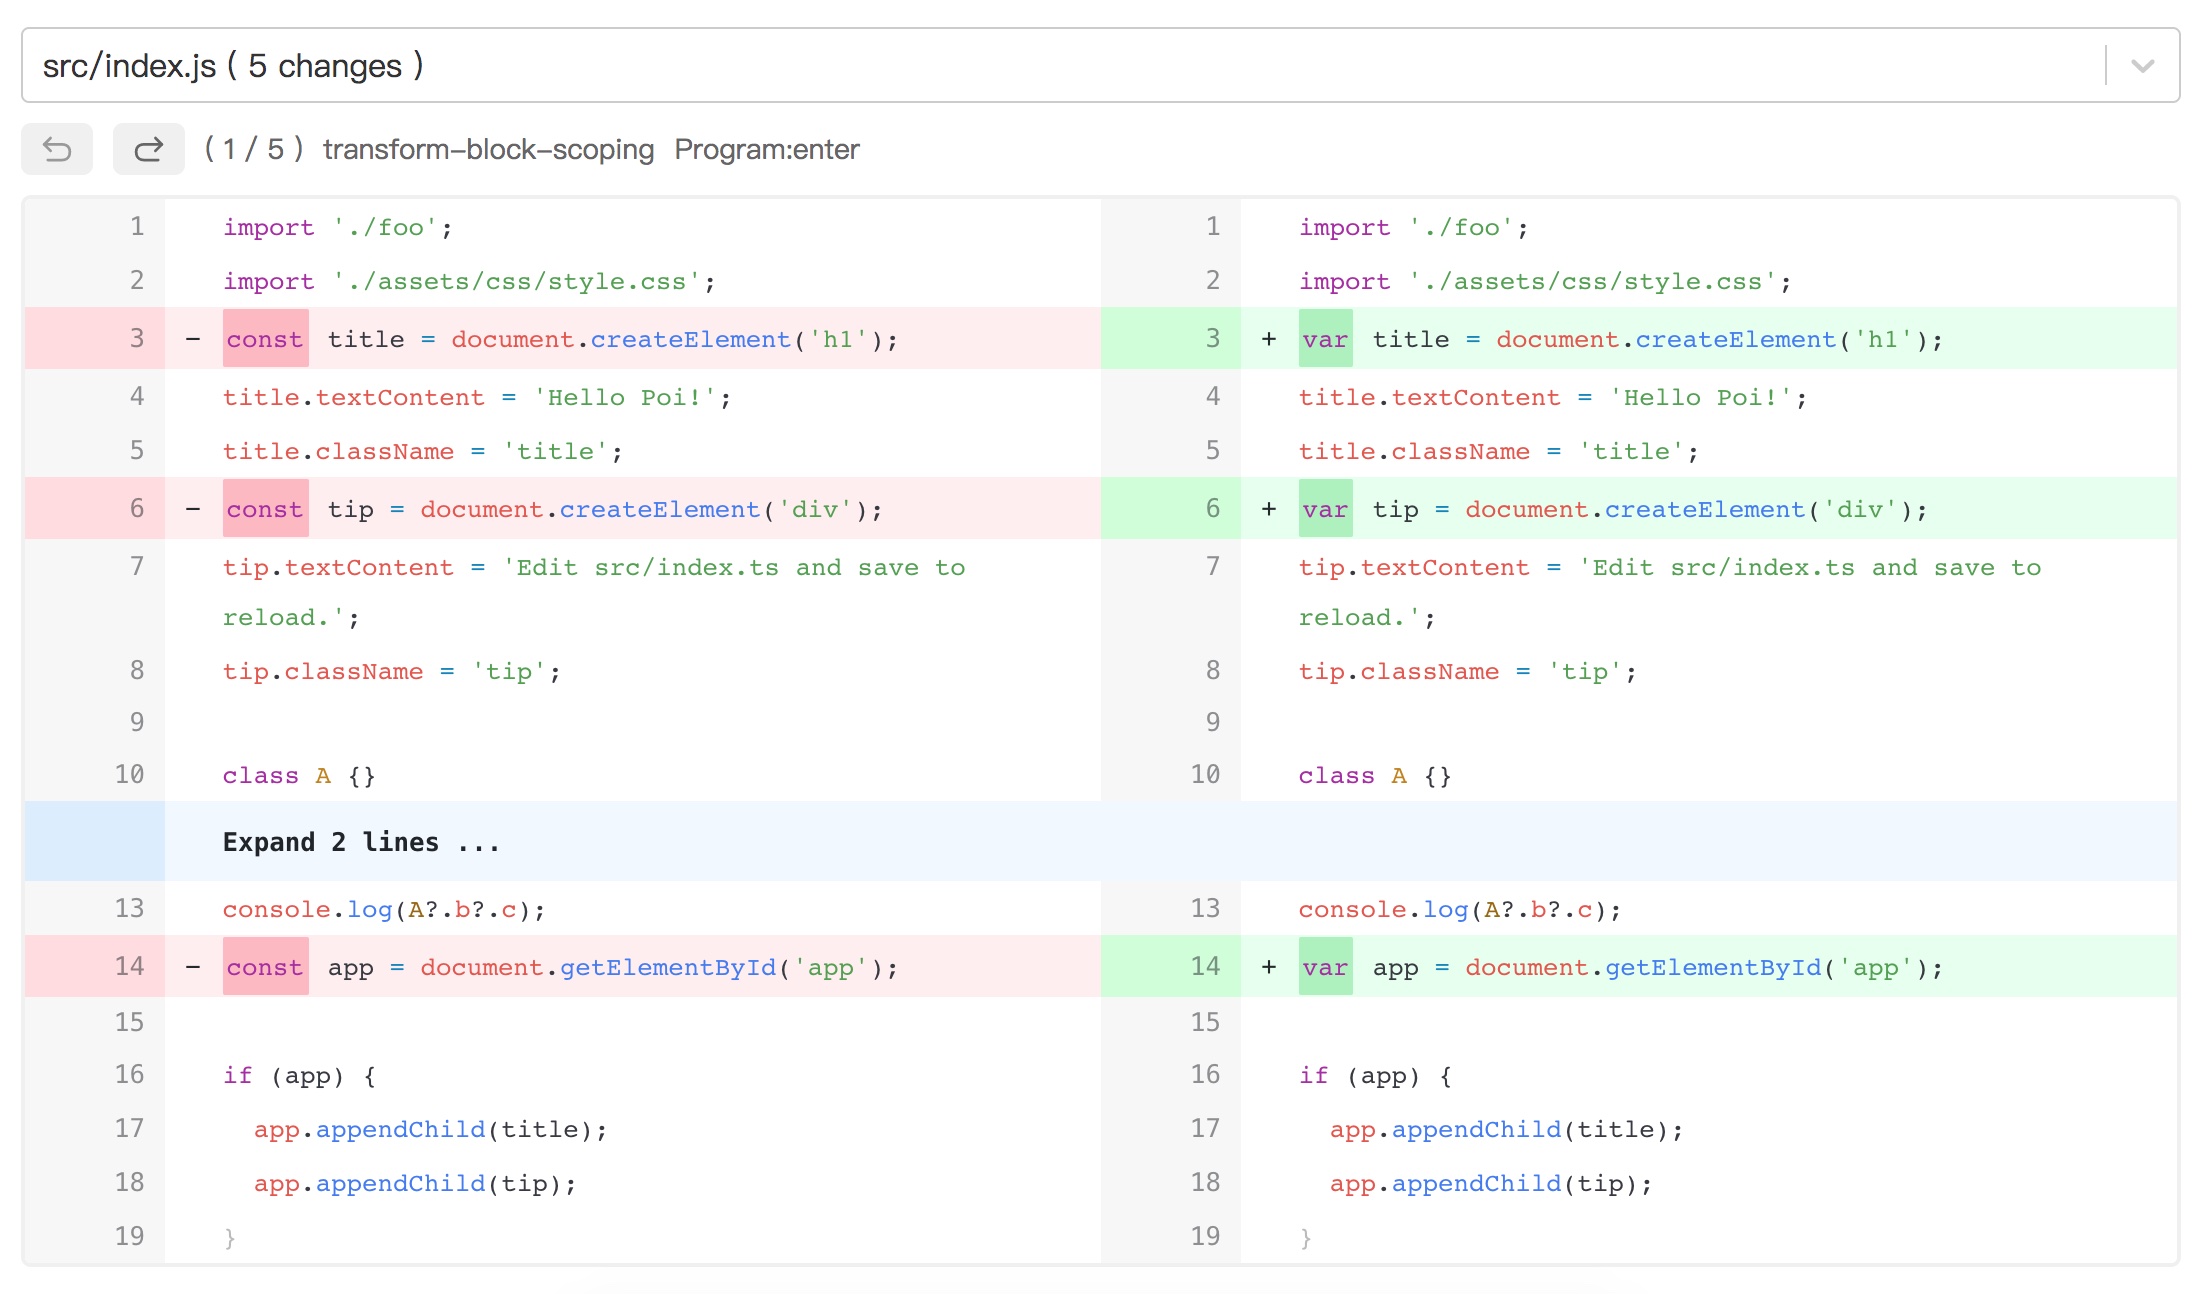Image resolution: width=2202 pixels, height=1294 pixels.
Task: Click the undo arrow button
Action: 57,150
